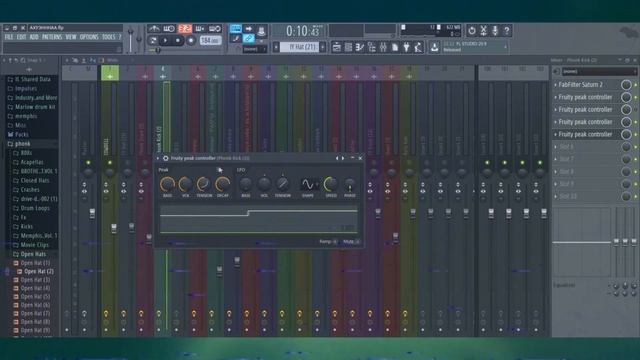Viewport: 640px width, 360px height.
Task: Click the stop button in transport
Action: (x=178, y=40)
